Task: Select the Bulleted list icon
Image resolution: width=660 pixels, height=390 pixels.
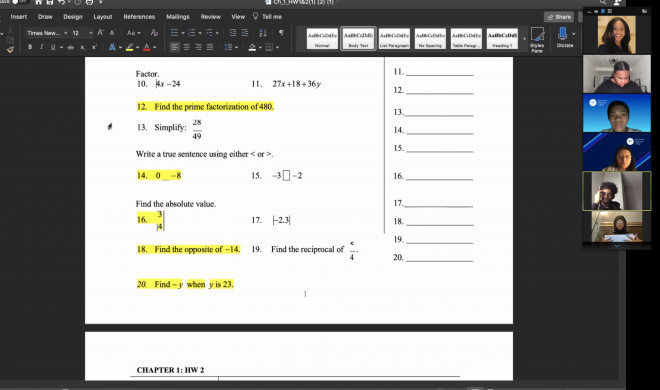Action: pyautogui.click(x=174, y=33)
